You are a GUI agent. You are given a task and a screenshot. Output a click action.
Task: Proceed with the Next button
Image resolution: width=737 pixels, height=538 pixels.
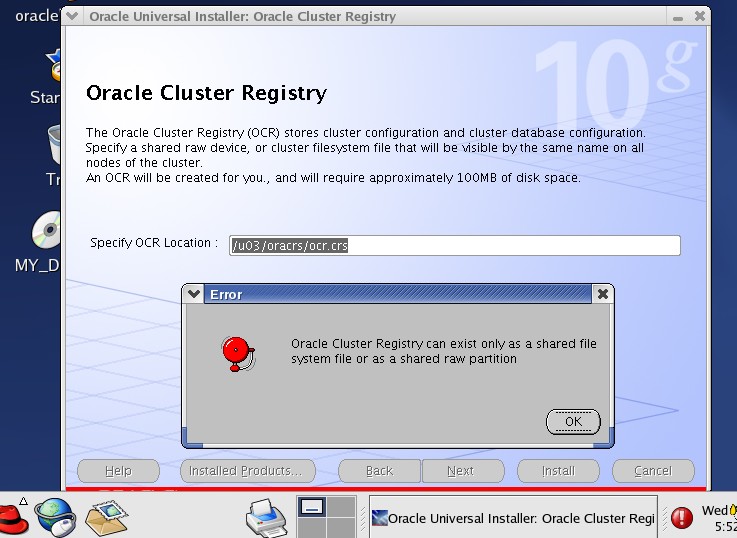pyautogui.click(x=460, y=471)
